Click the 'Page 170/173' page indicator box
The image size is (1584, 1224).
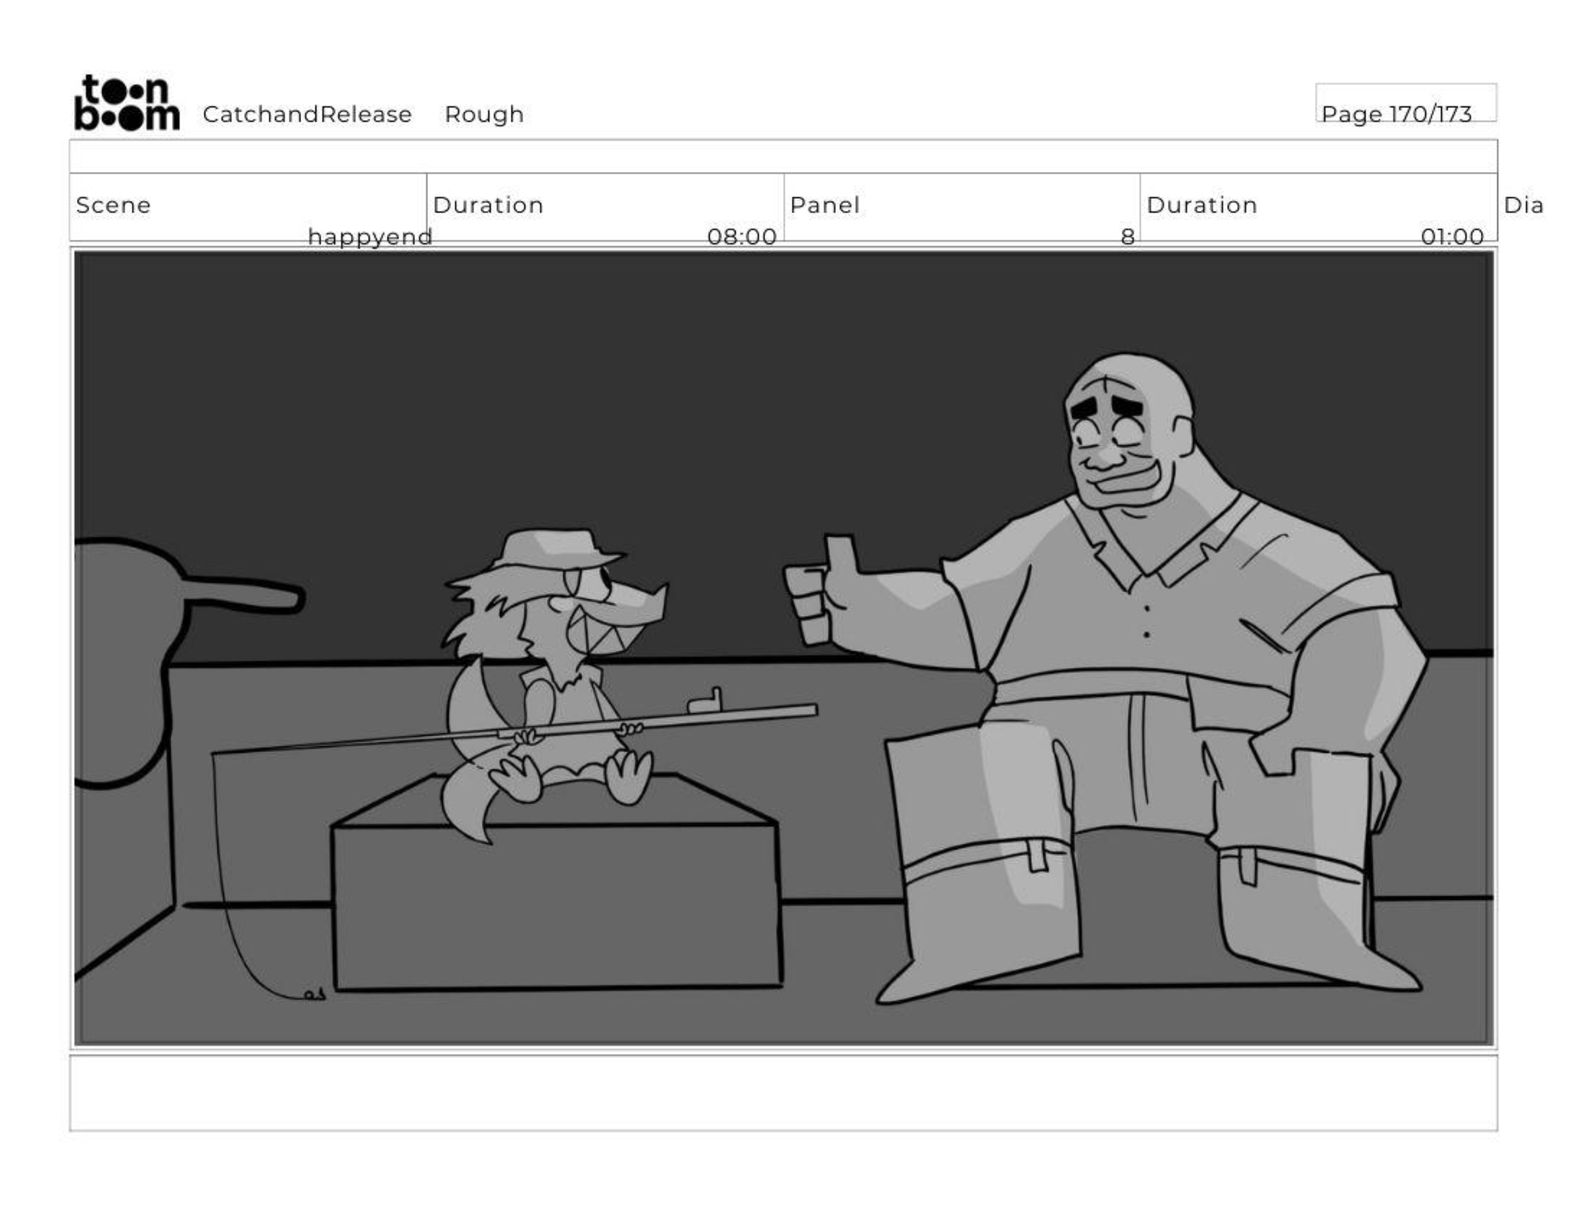click(x=1405, y=103)
